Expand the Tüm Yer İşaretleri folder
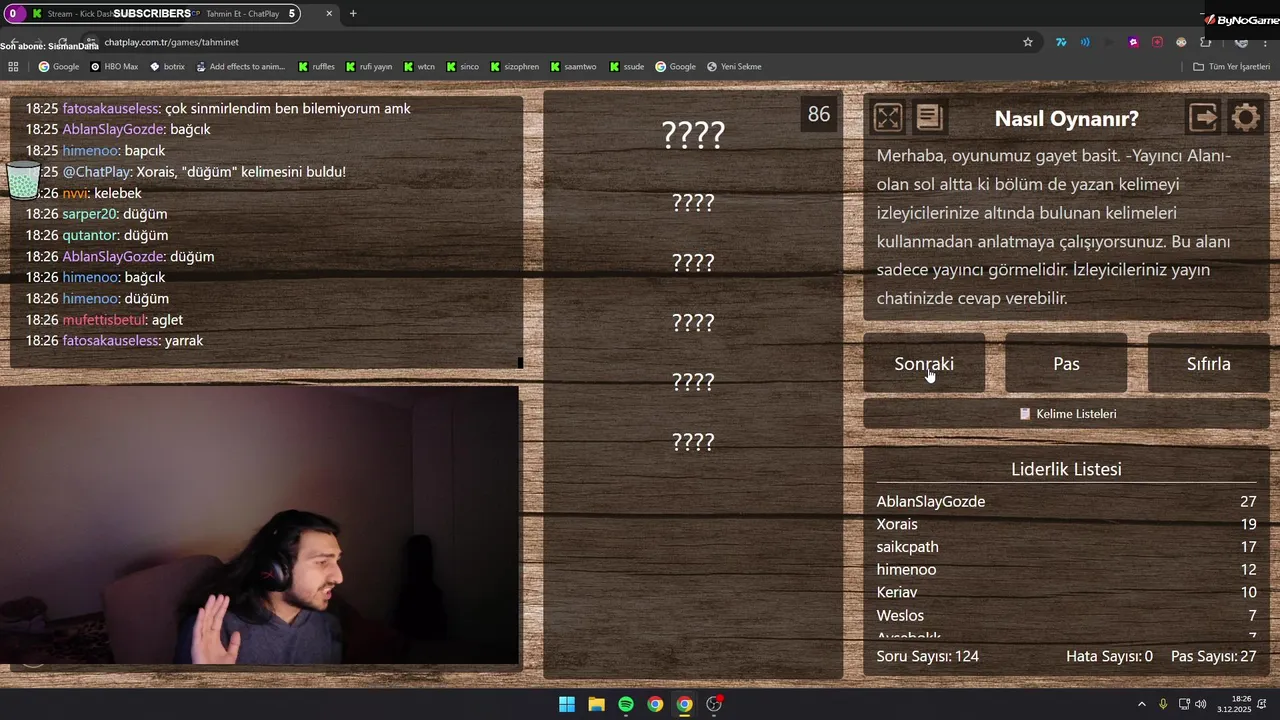 click(x=1231, y=66)
